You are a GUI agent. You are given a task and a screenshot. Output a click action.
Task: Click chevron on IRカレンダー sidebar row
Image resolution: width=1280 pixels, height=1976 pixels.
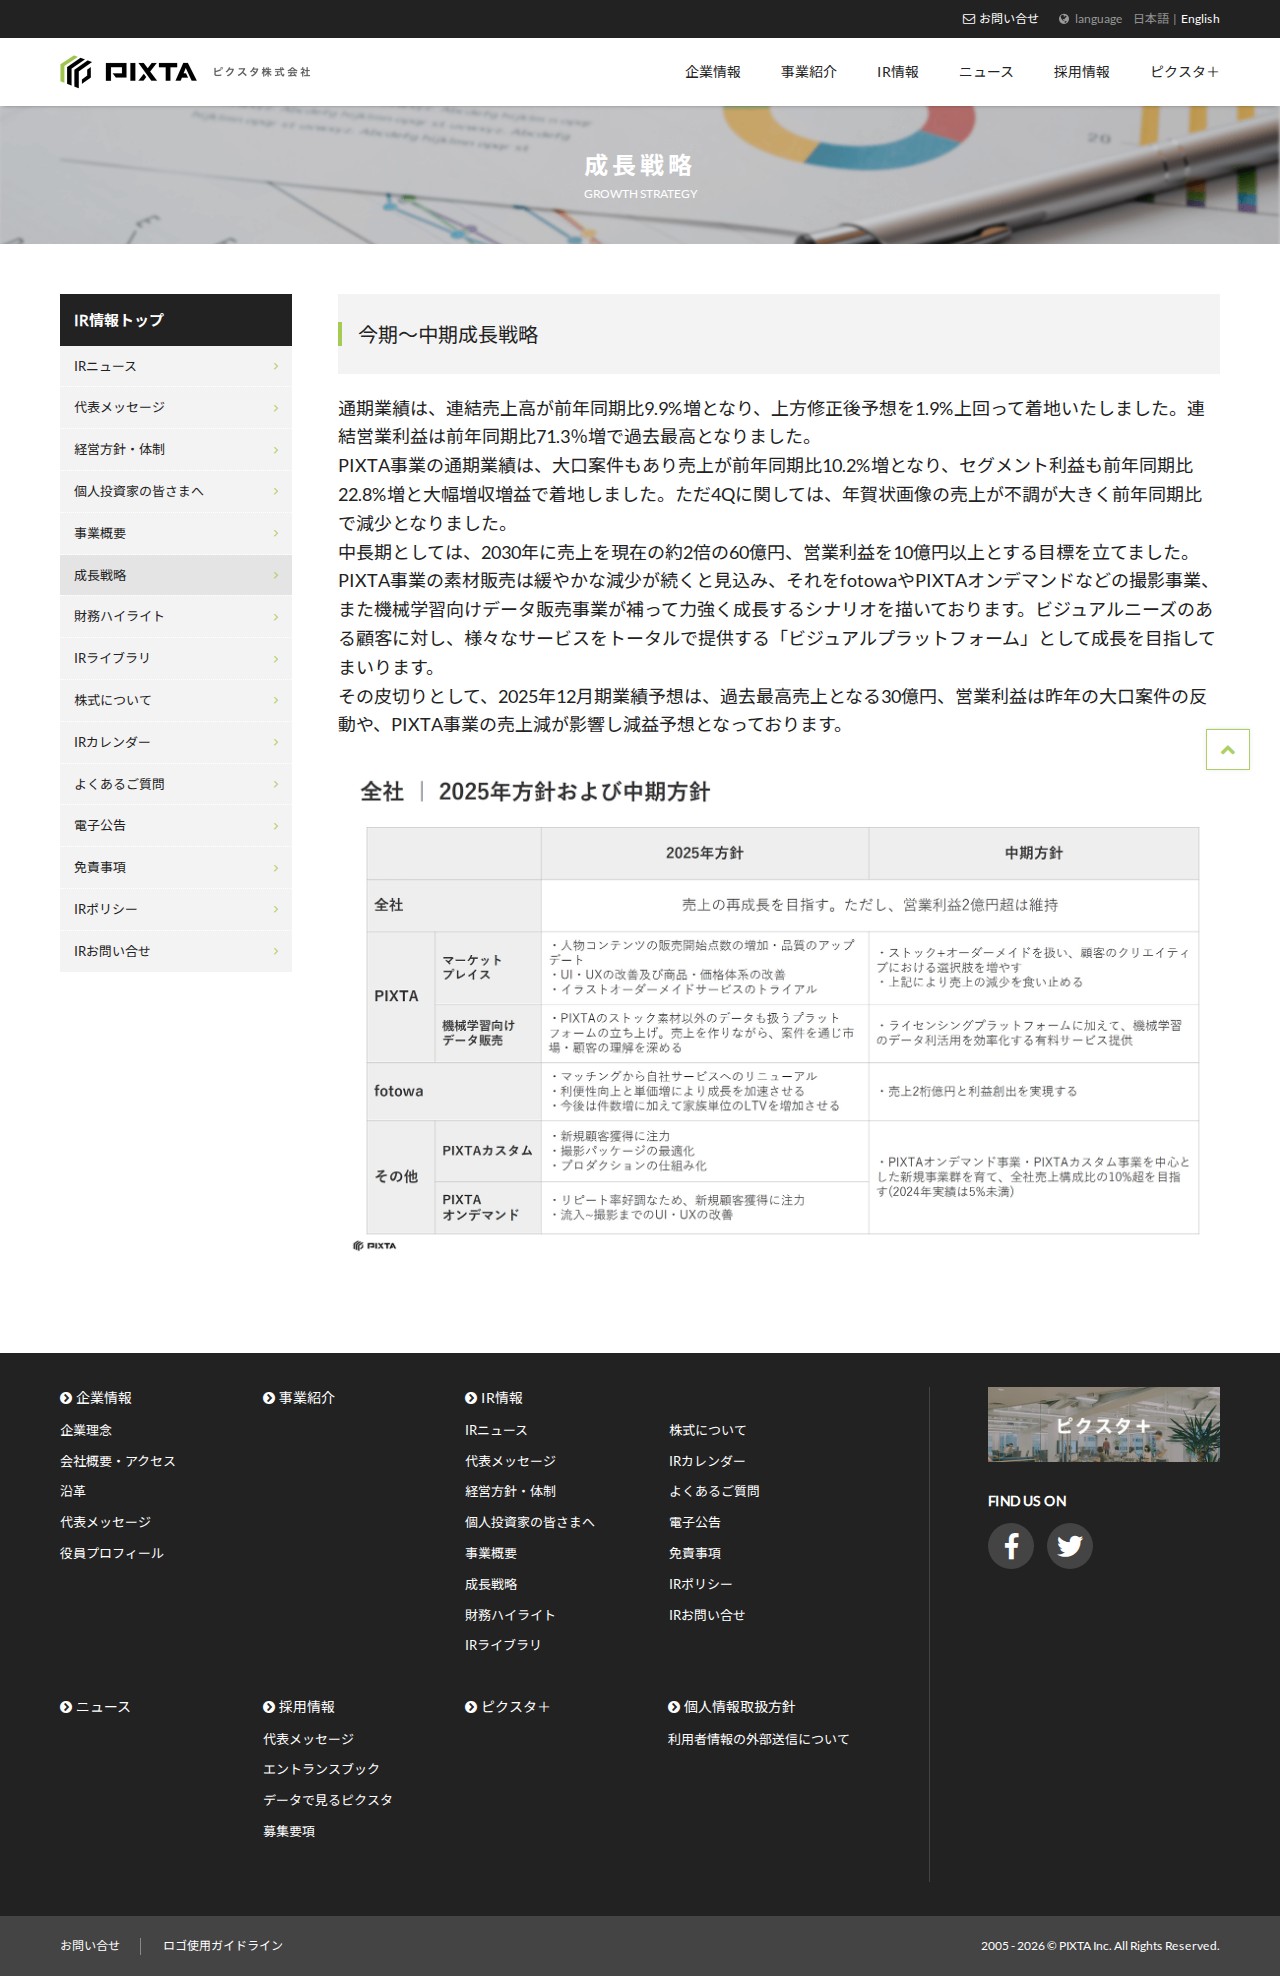click(276, 743)
